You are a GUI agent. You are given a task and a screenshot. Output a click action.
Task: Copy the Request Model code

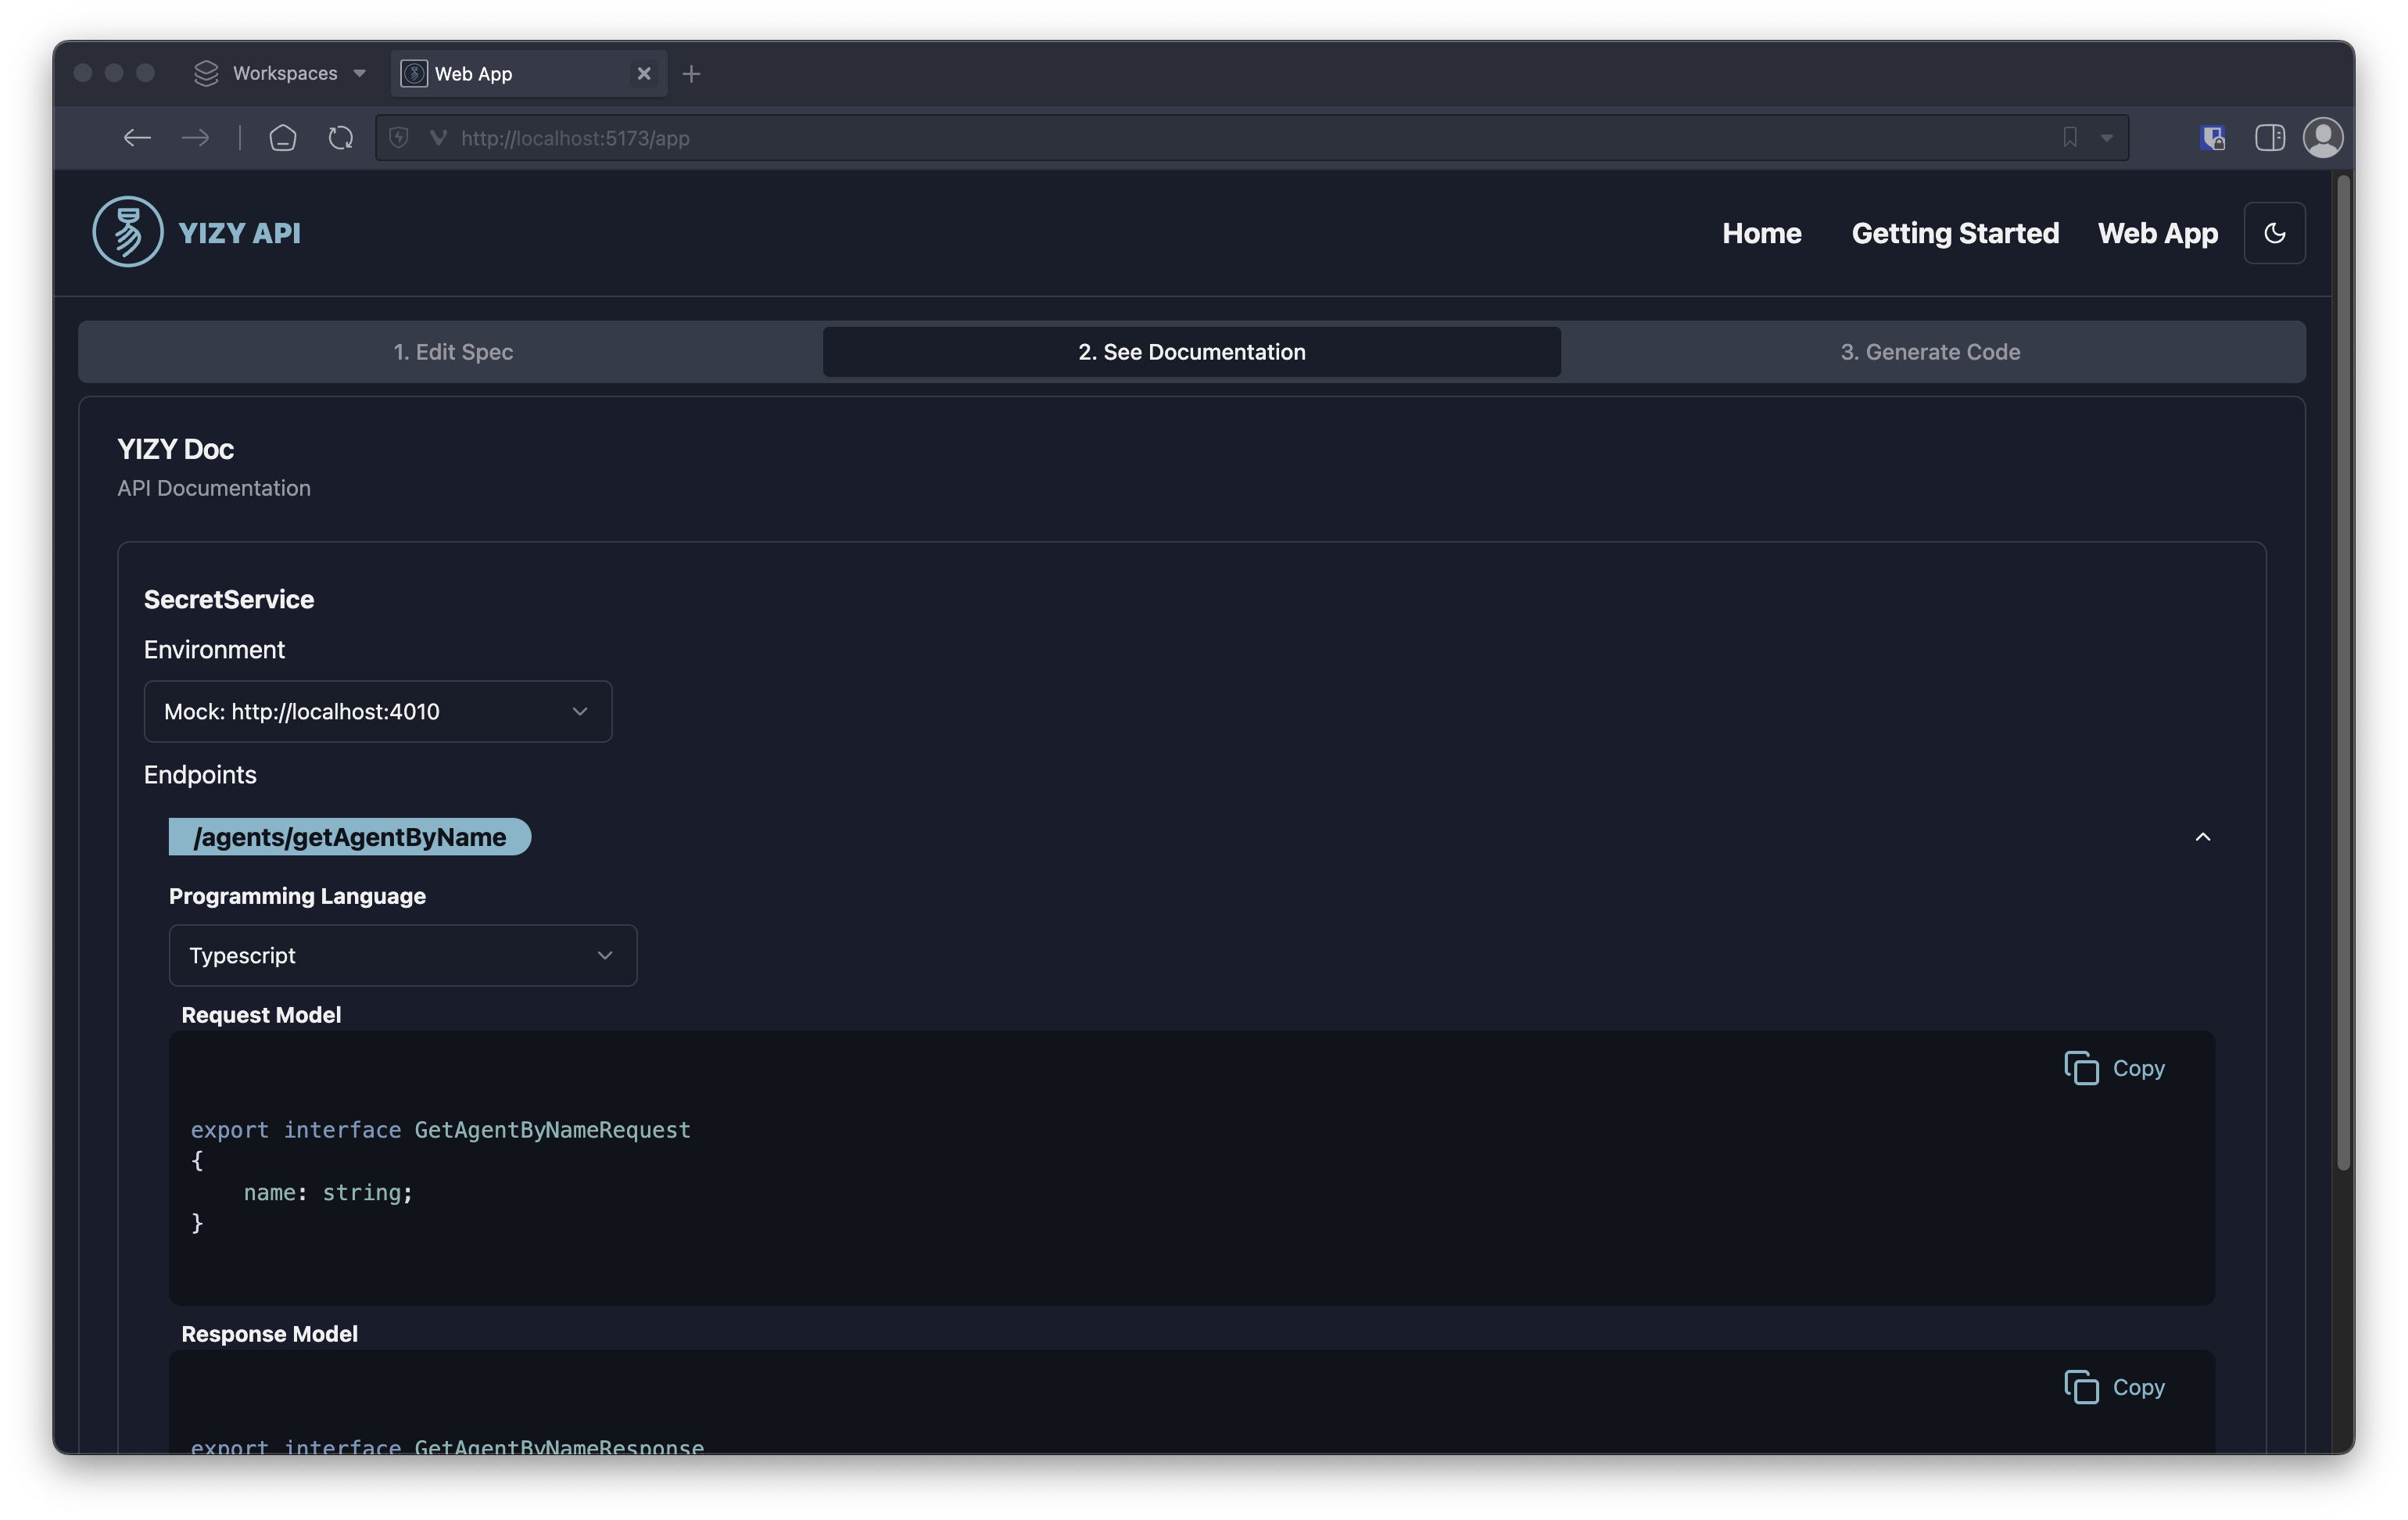2114,1068
